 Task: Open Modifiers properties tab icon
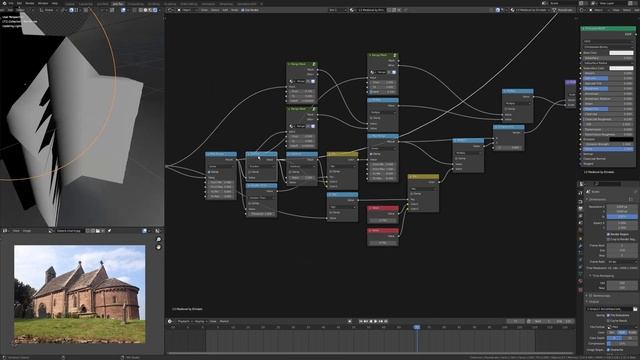point(580,246)
